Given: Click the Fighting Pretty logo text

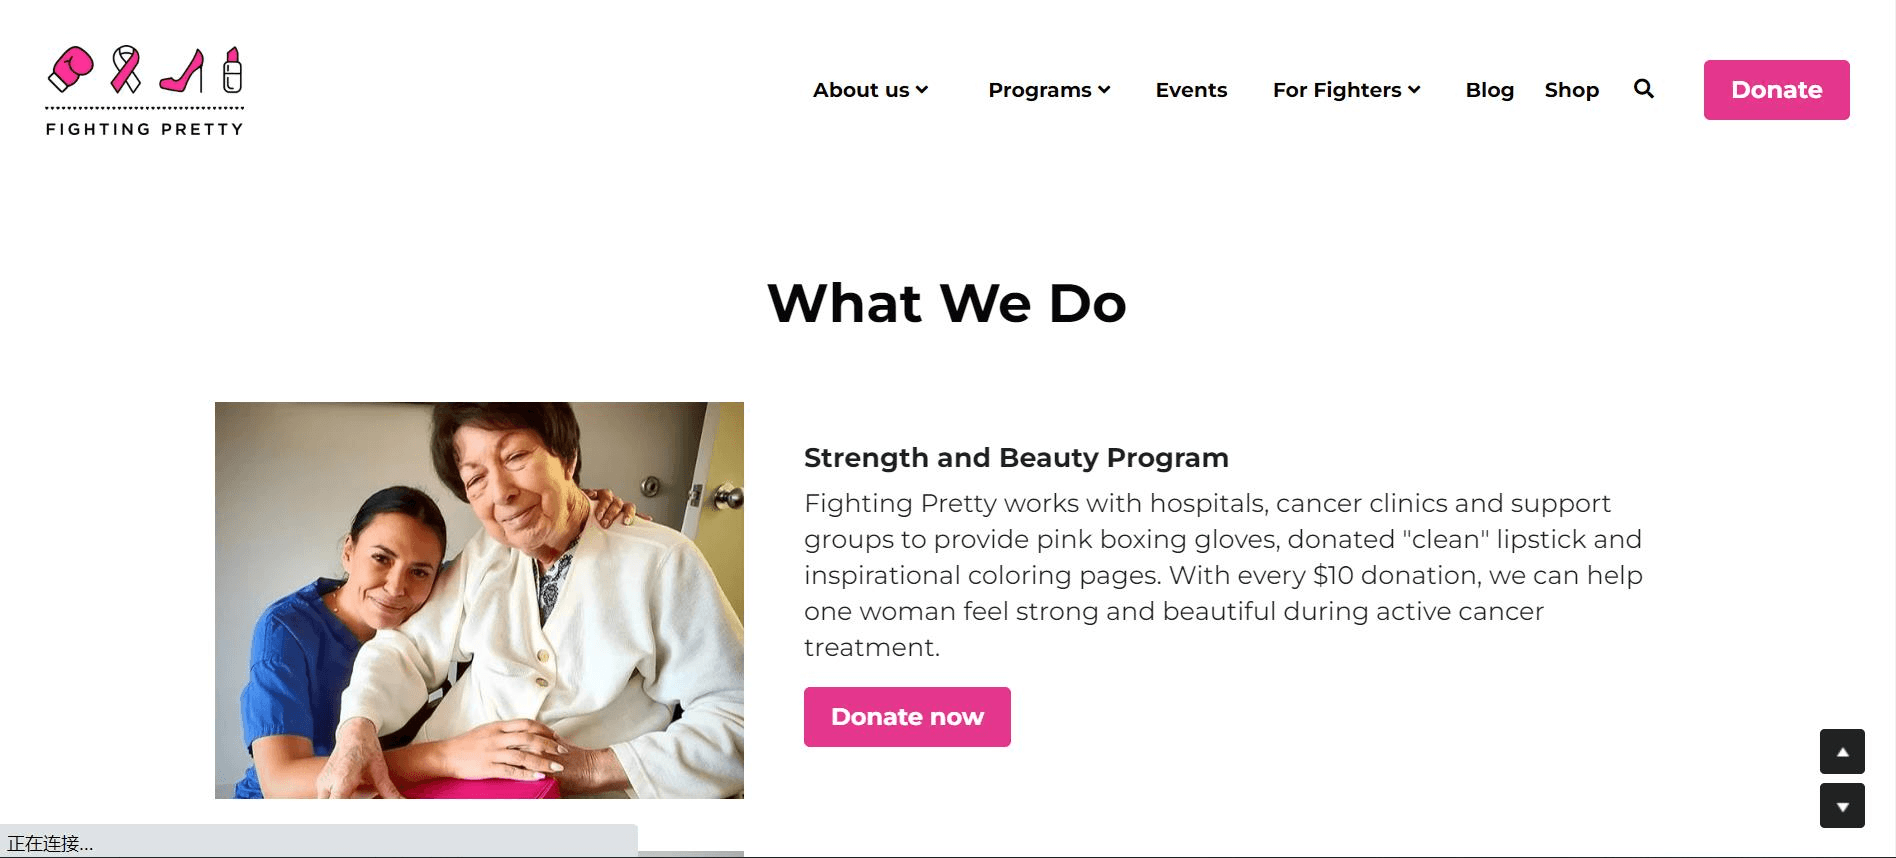Looking at the screenshot, I should (x=145, y=129).
